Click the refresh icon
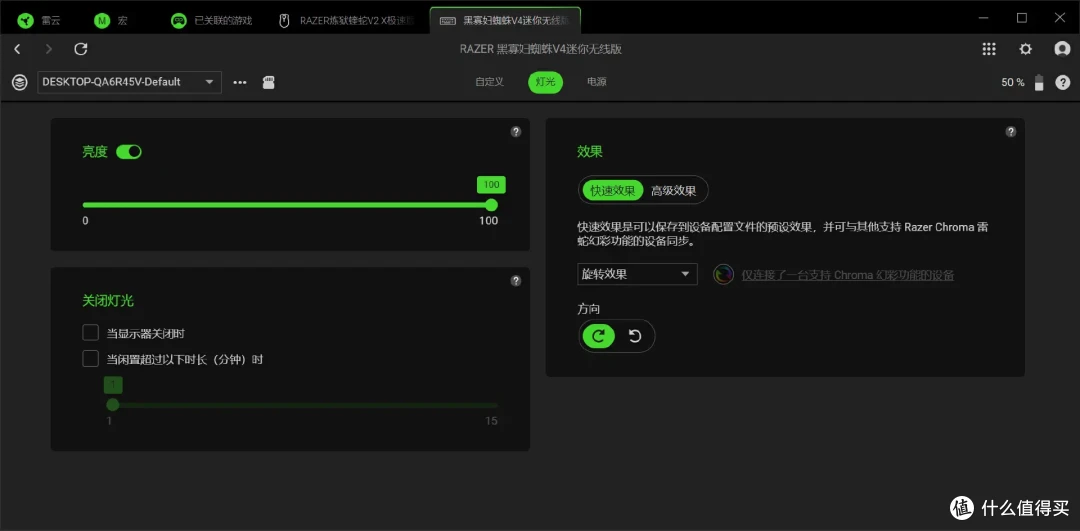The height and width of the screenshot is (531, 1080). (81, 49)
